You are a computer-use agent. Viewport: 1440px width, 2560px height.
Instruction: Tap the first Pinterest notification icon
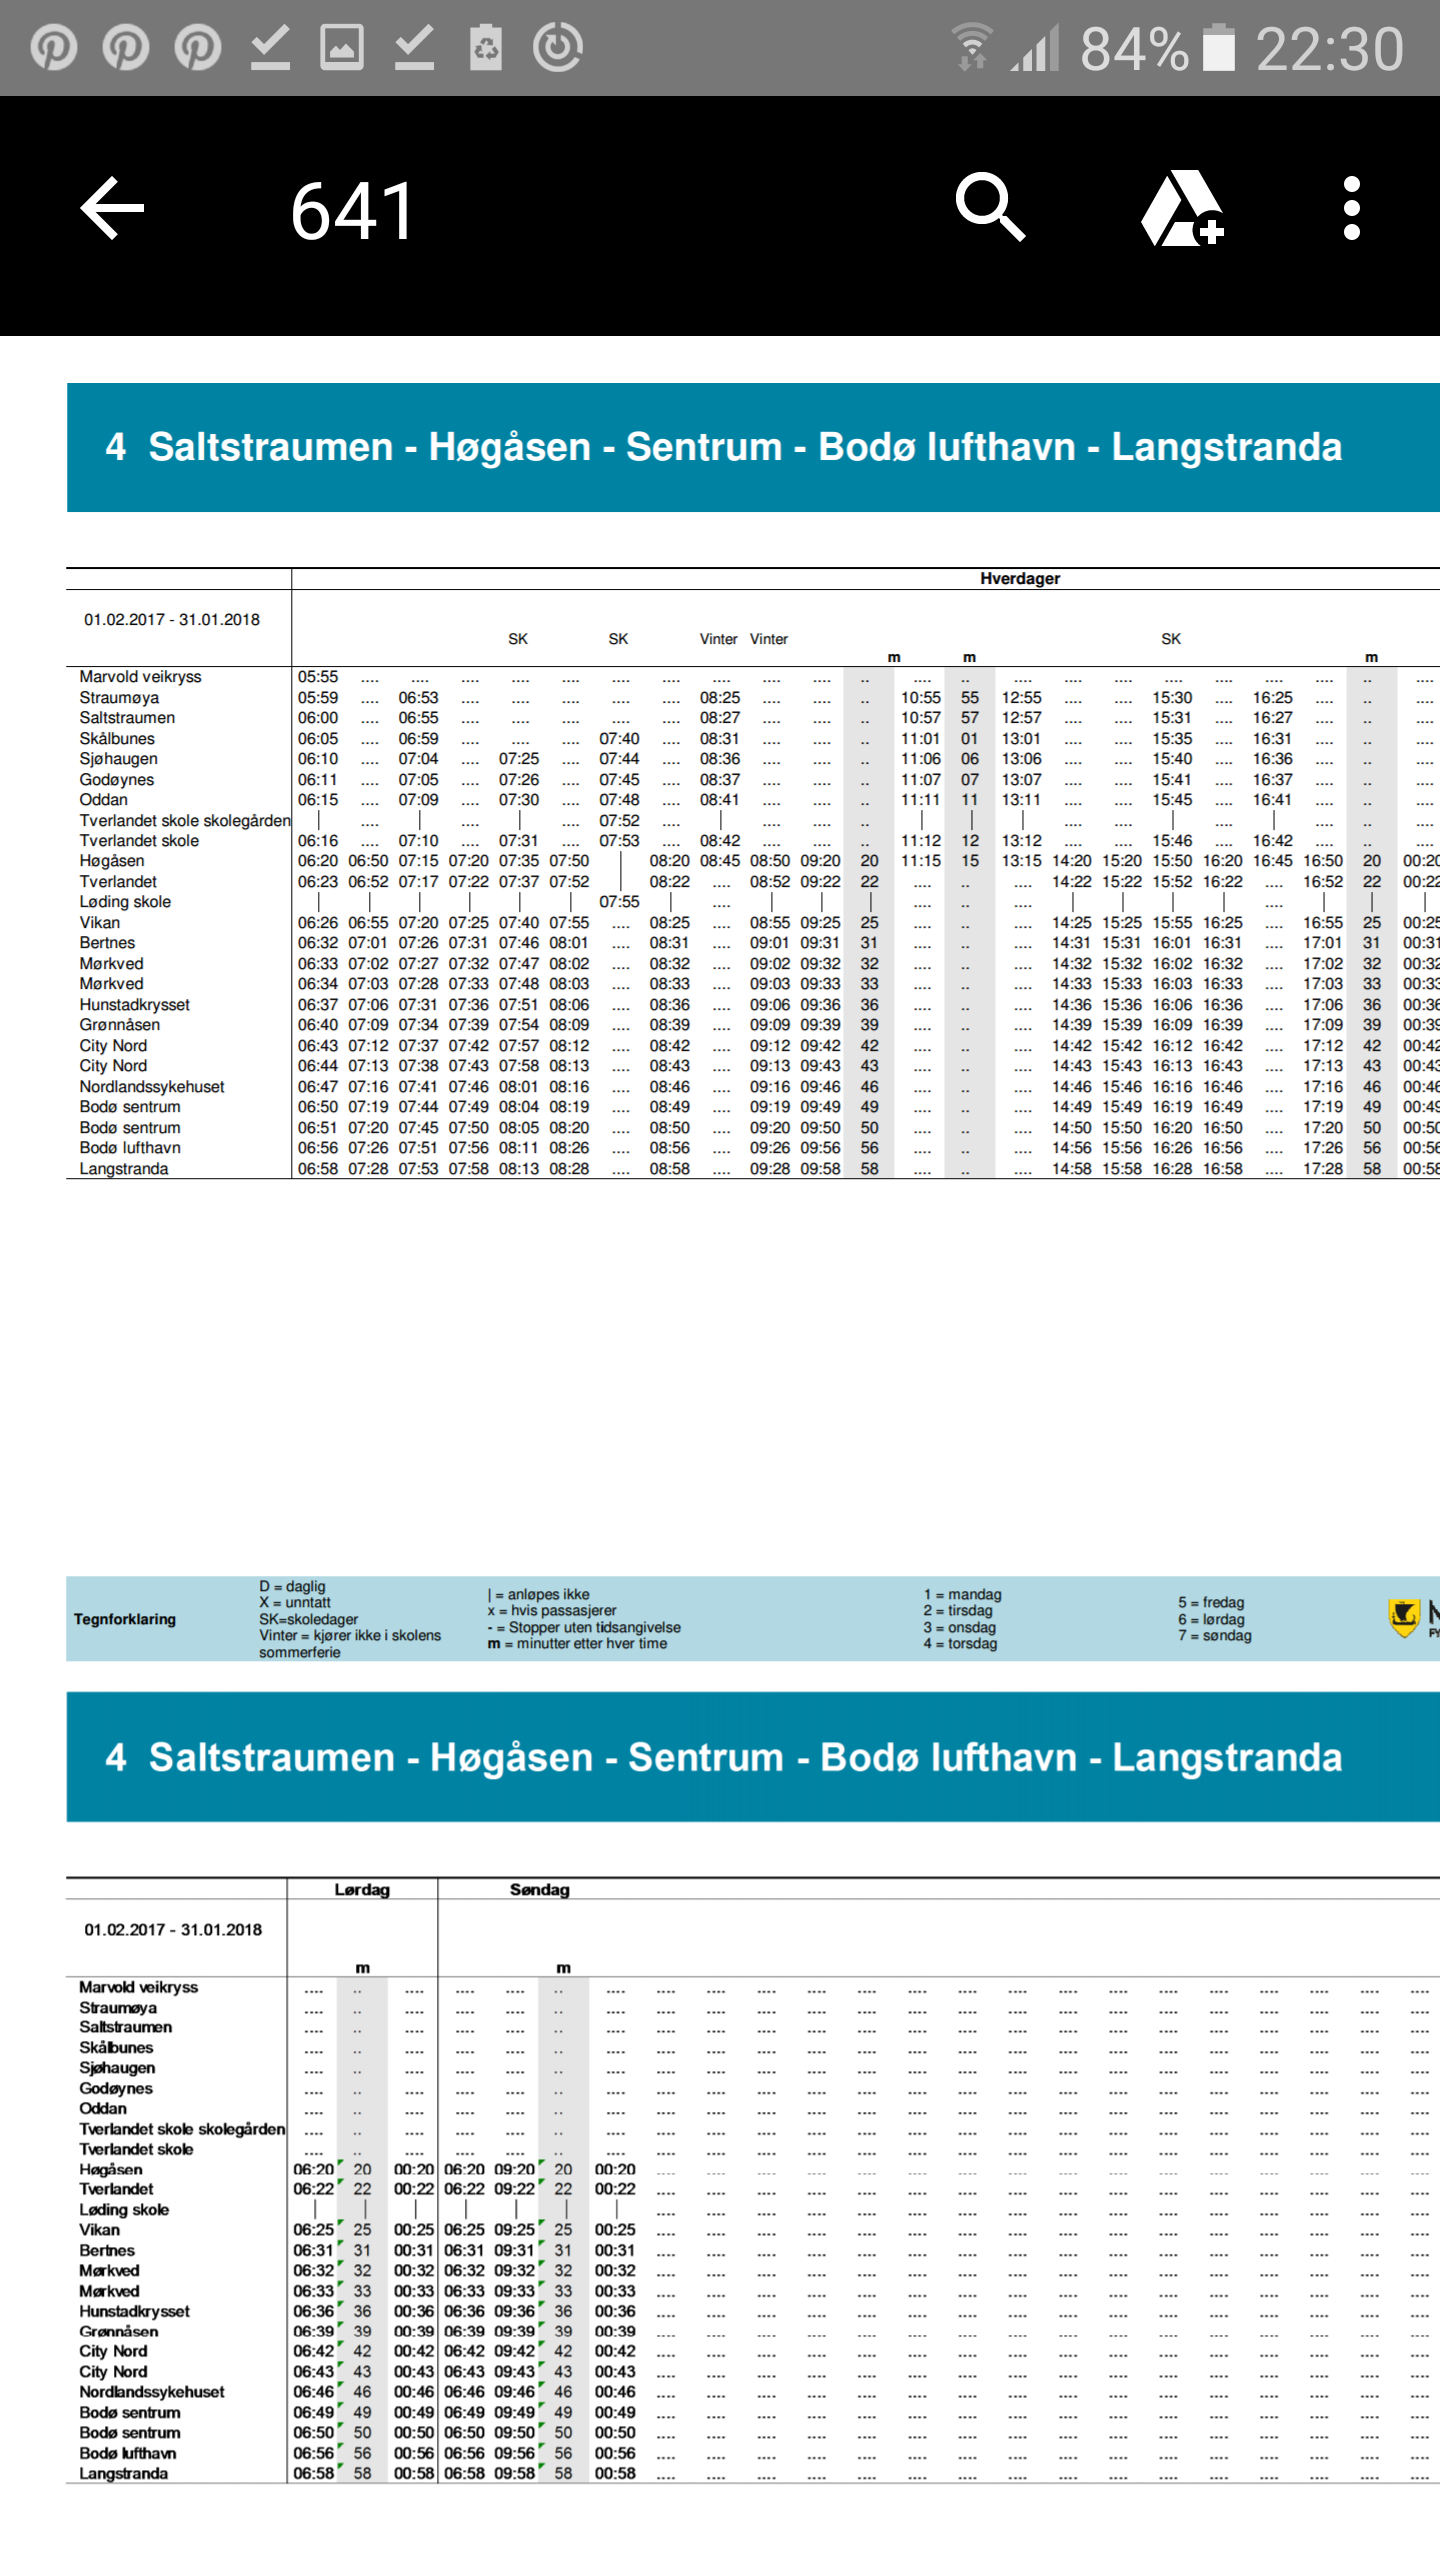point(54,47)
